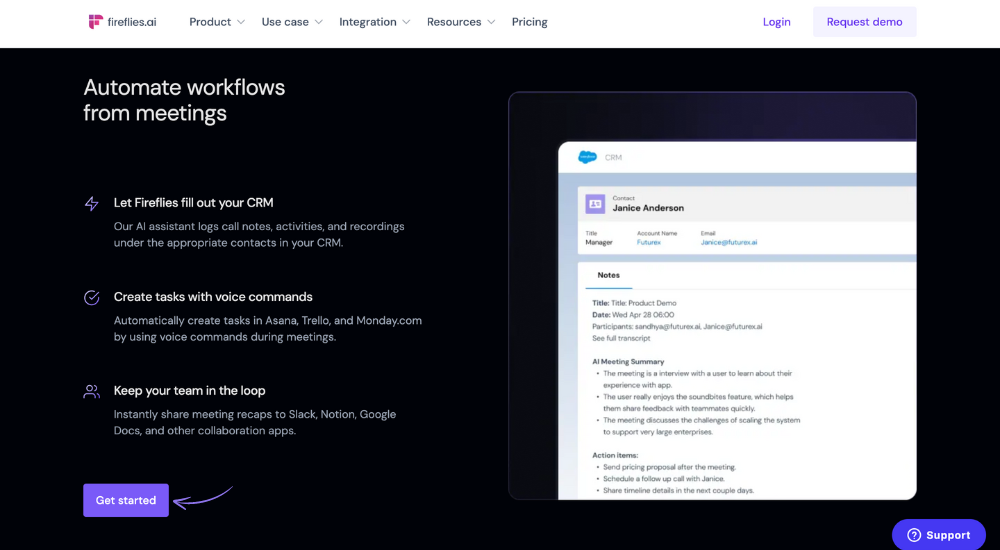Screen dimensions: 1000x550
Task: Click the purple contact card icon
Action: tap(595, 204)
